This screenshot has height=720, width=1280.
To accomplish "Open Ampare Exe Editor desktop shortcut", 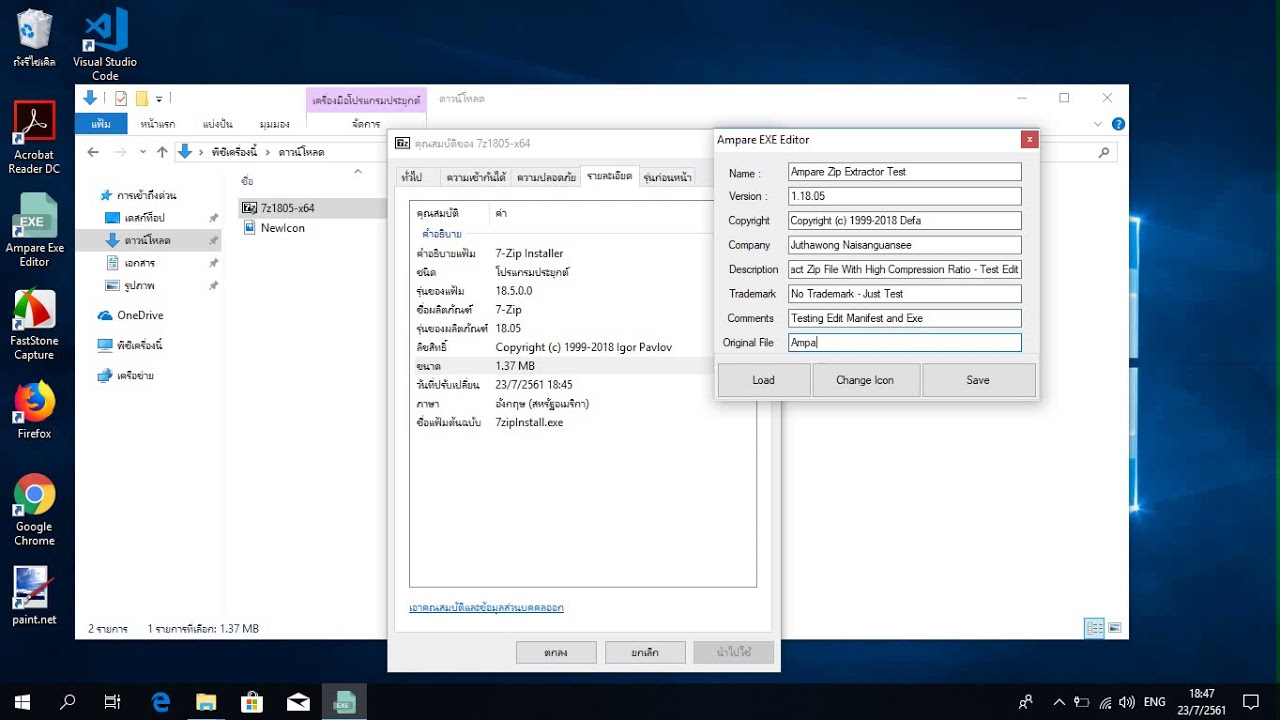I will pos(34,230).
